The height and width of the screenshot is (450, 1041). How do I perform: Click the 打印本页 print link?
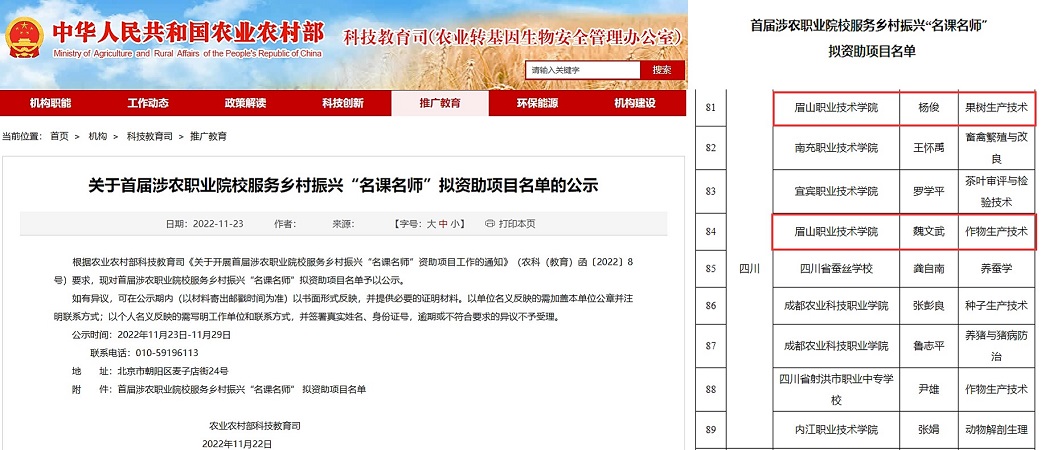(517, 224)
